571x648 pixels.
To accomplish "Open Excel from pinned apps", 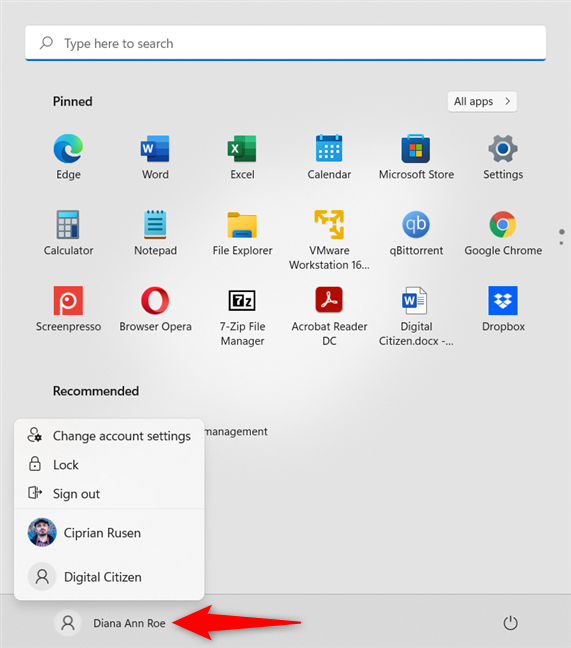I will [x=243, y=157].
